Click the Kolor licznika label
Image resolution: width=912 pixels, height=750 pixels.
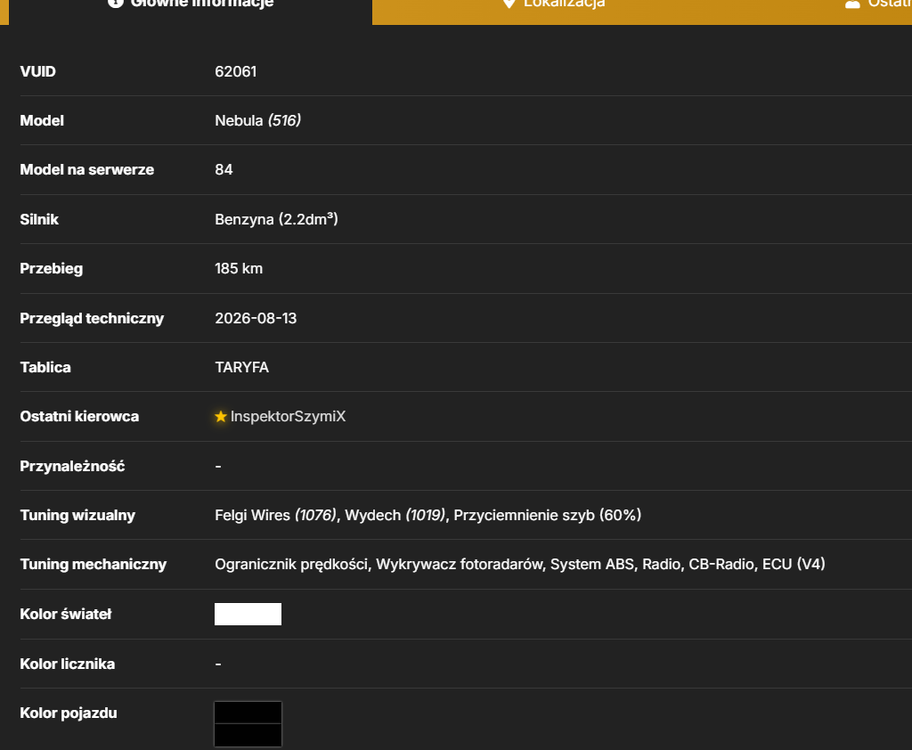[67, 664]
